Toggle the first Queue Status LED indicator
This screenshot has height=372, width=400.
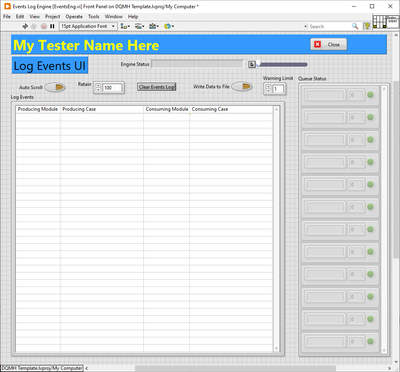[x=370, y=95]
